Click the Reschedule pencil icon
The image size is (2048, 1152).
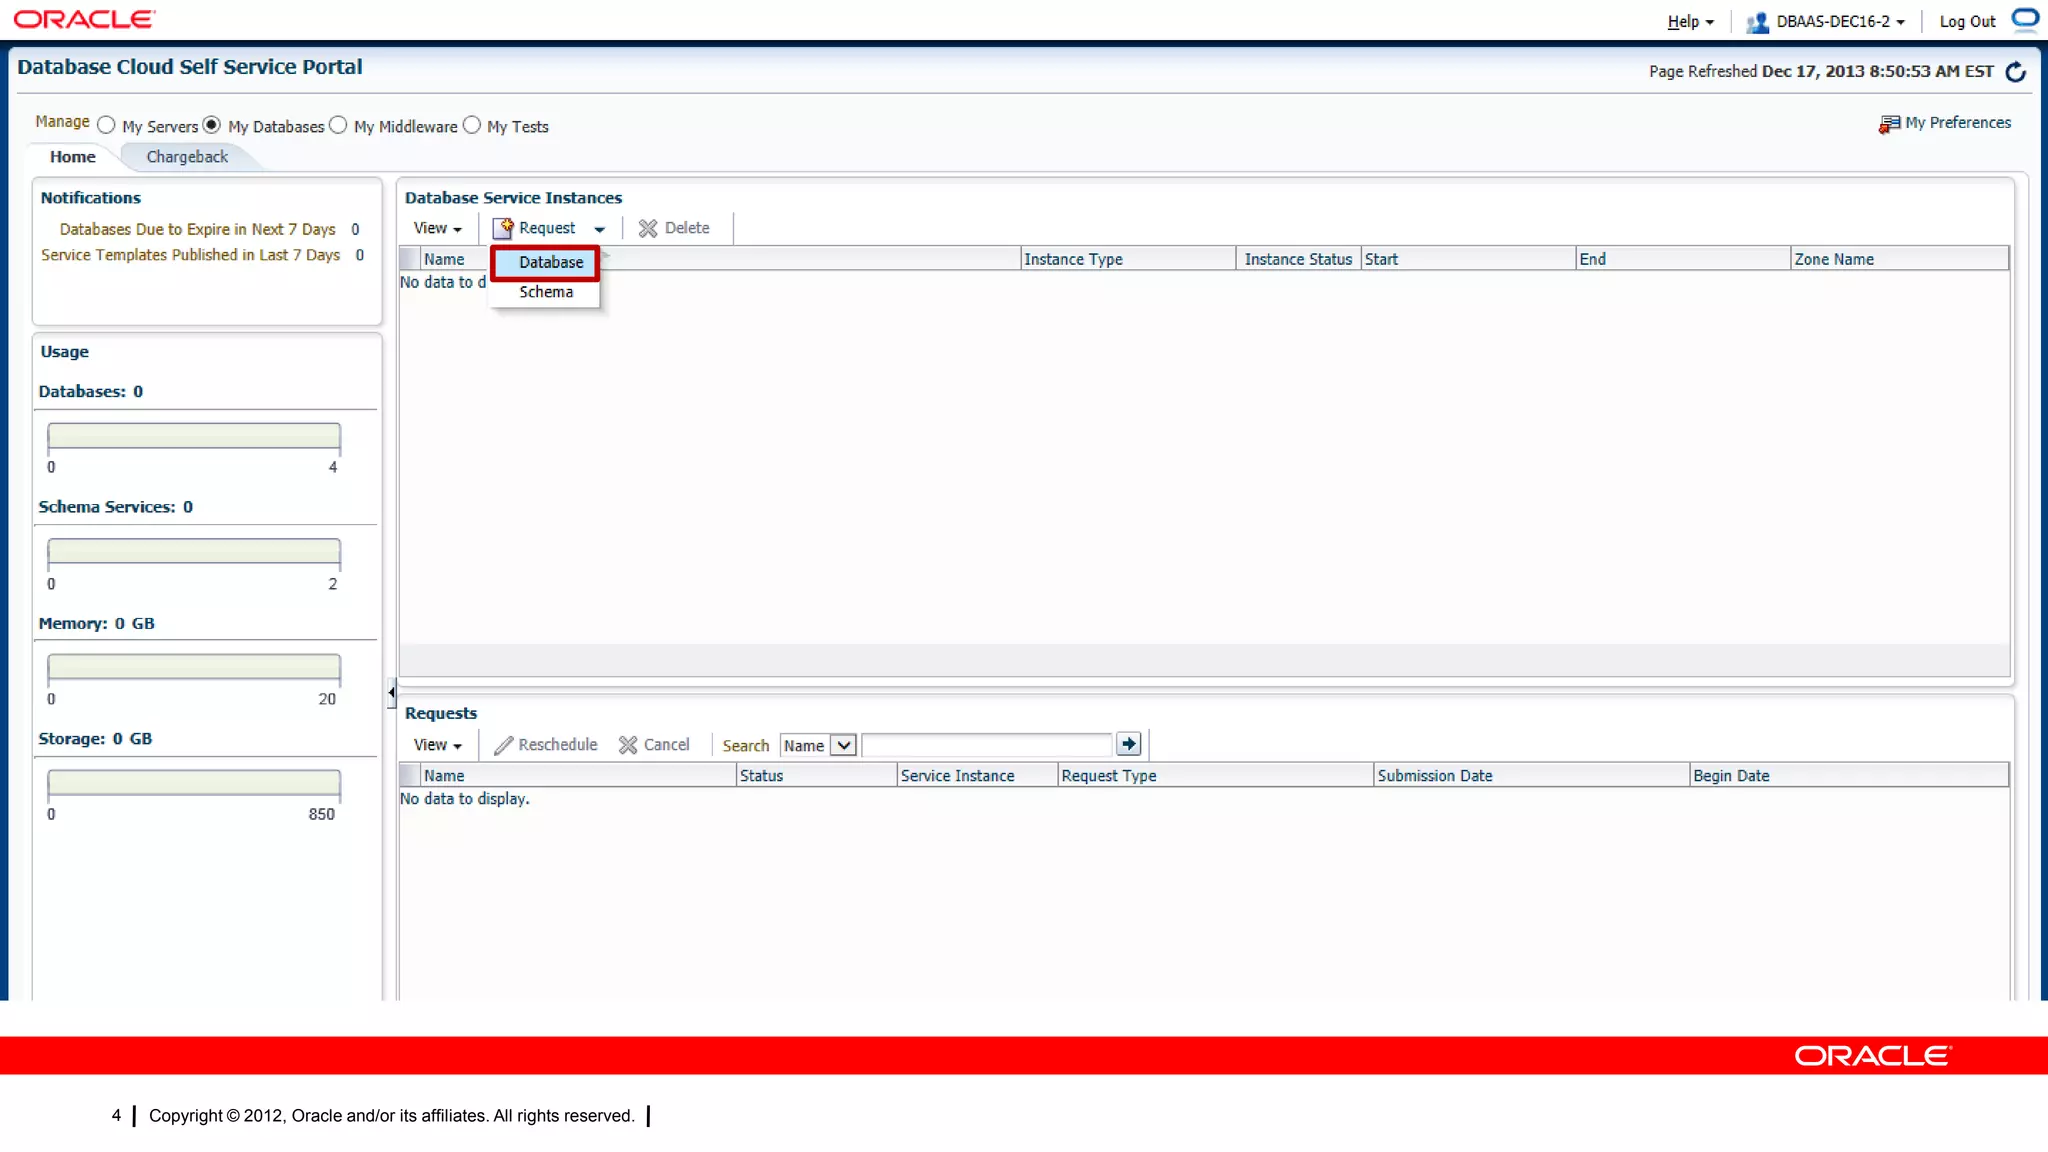(x=503, y=745)
